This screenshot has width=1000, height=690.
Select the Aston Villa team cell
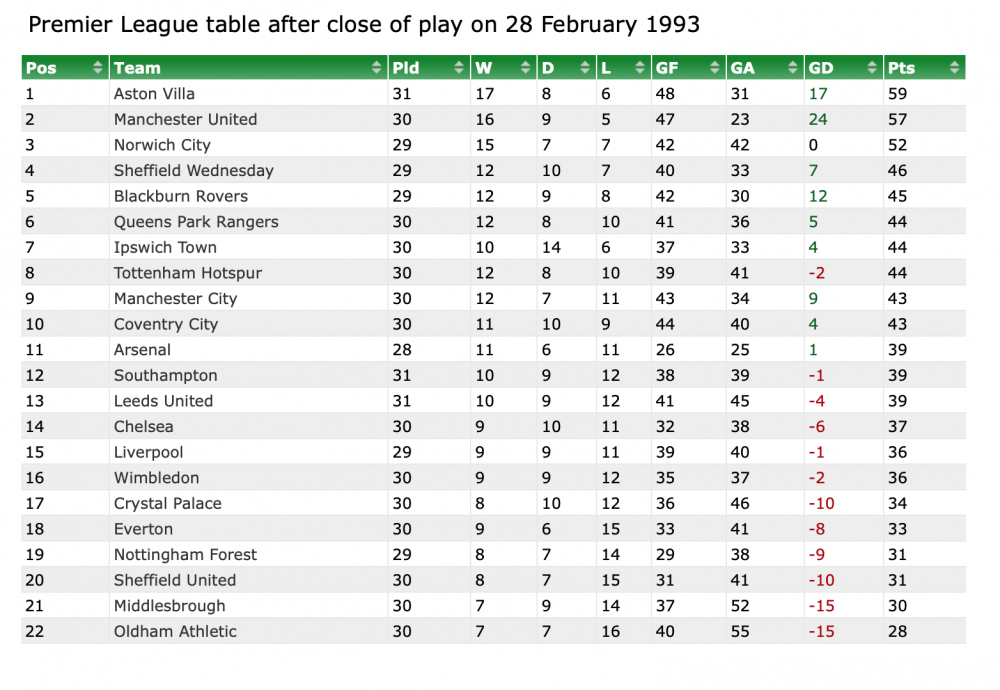[x=154, y=94]
